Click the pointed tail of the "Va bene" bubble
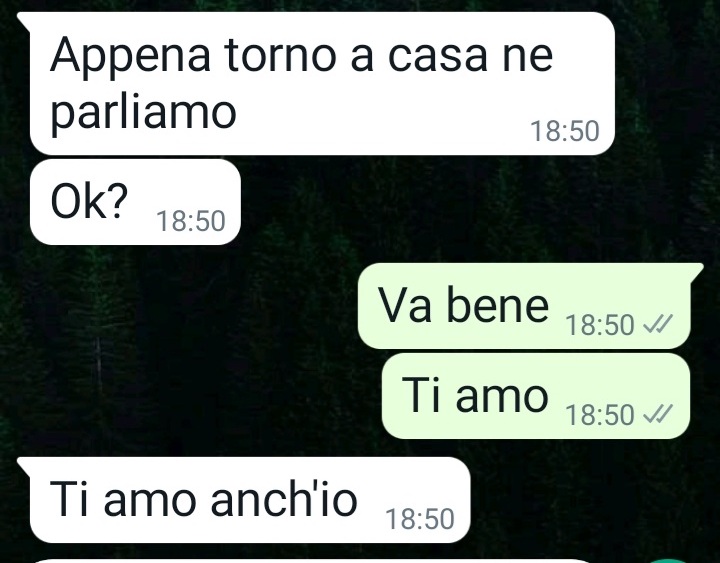This screenshot has height=563, width=720. pos(697,272)
